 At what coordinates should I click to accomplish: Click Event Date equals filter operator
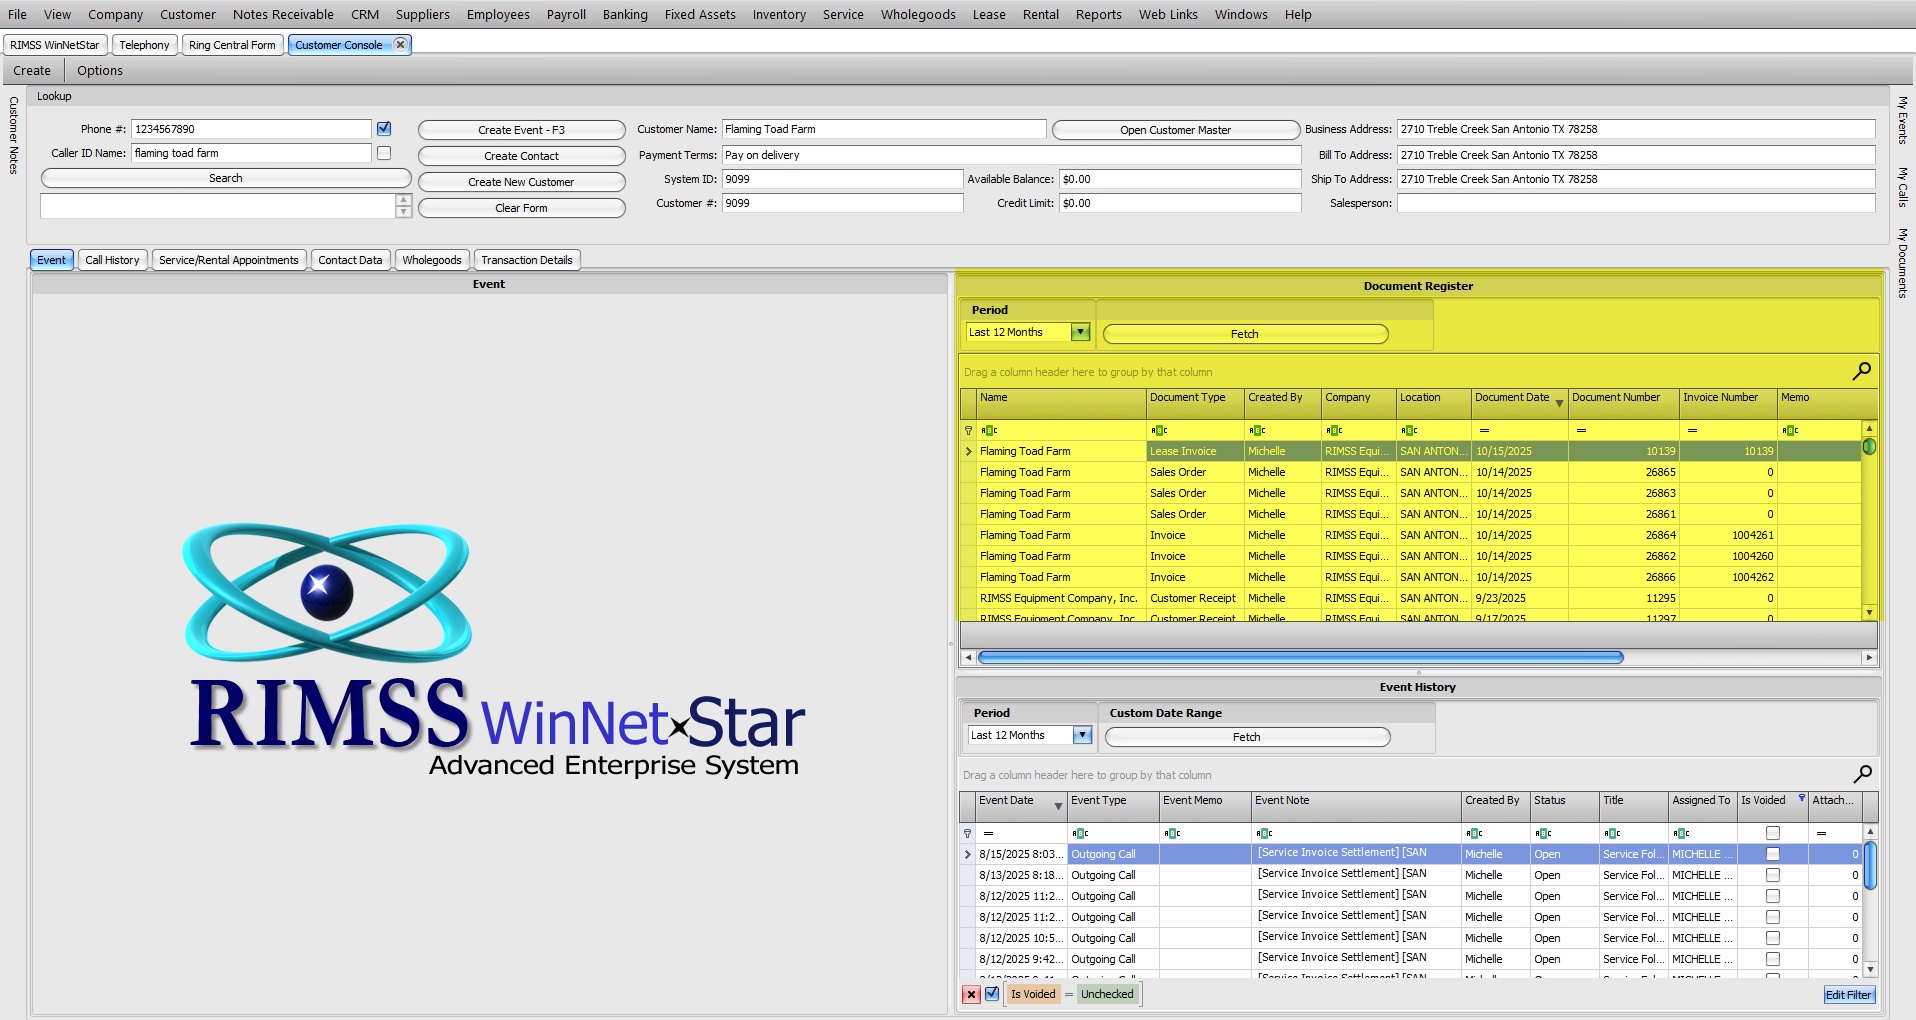(x=988, y=833)
